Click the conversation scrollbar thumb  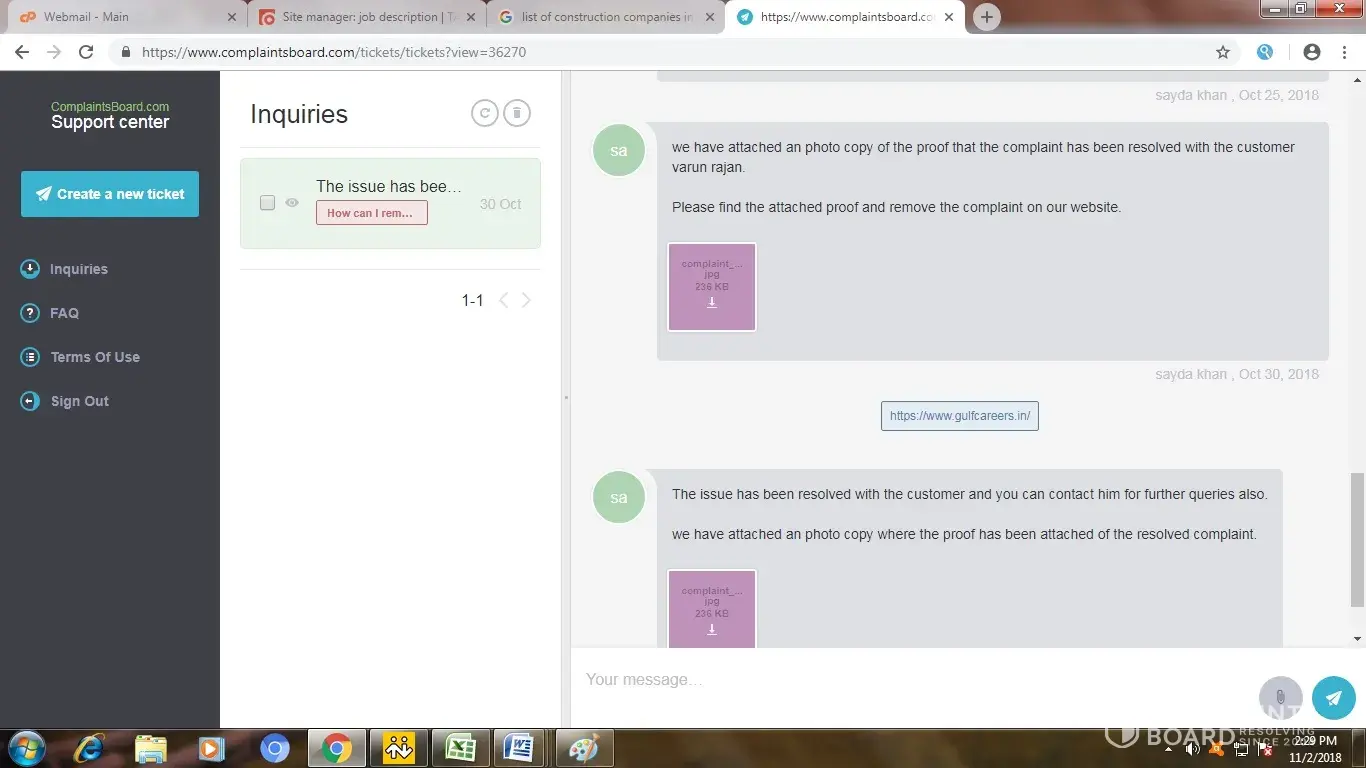(x=1357, y=540)
